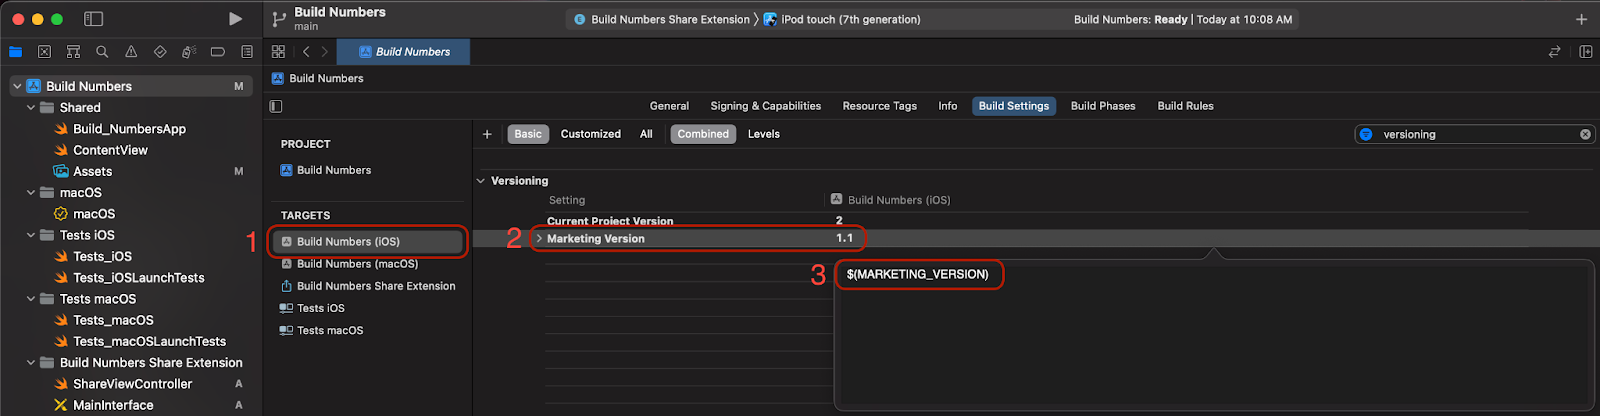Screen dimensions: 1600x416
Task: Open the Build Phases tab
Action: [1103, 106]
